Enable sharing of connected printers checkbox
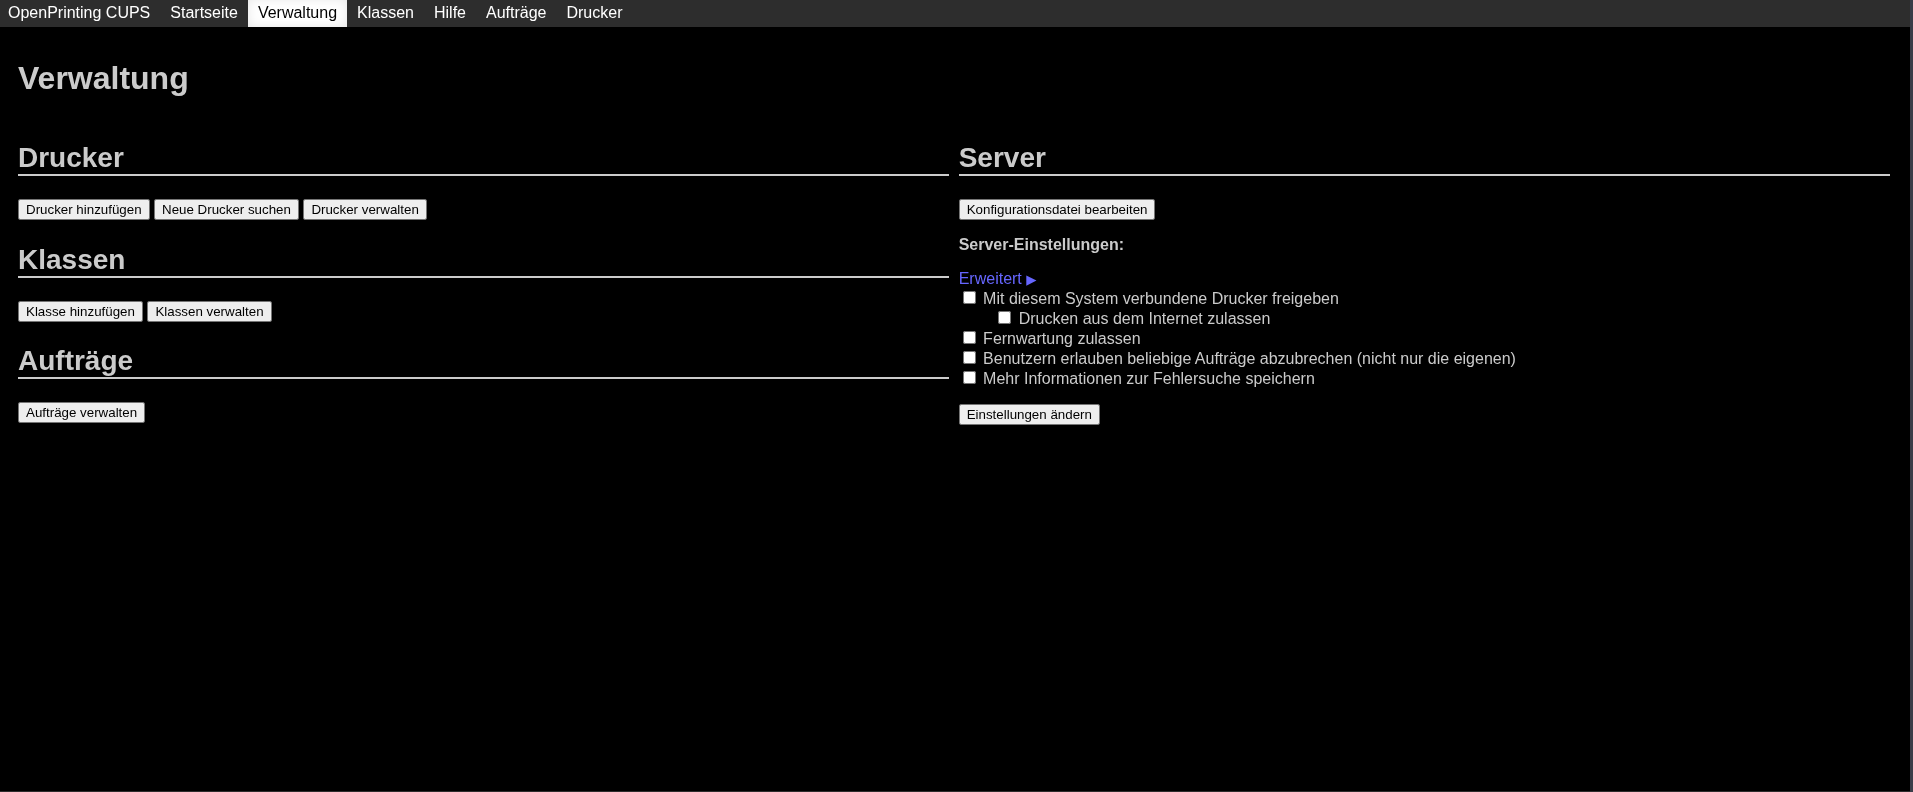This screenshot has width=1913, height=792. tap(969, 298)
